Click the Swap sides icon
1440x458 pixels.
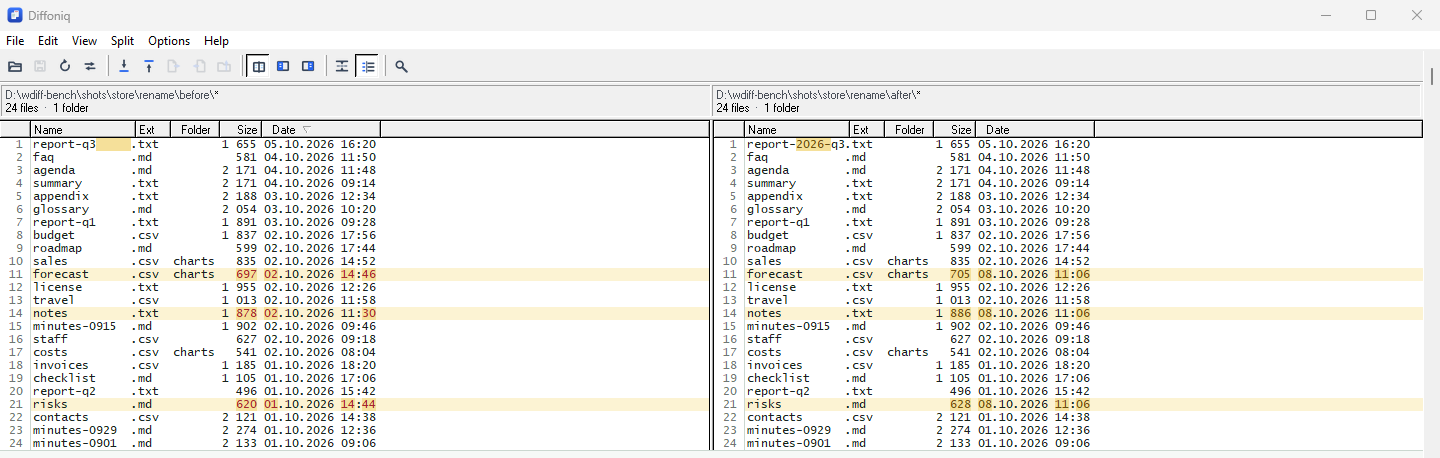[90, 66]
